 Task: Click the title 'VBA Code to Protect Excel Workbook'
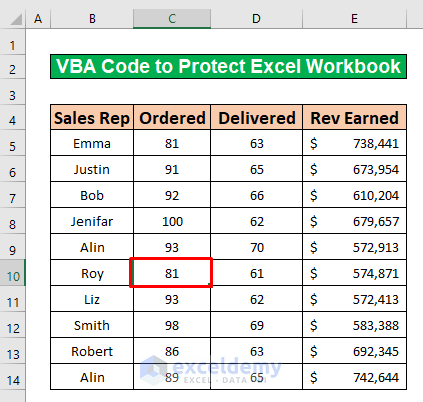click(x=228, y=66)
